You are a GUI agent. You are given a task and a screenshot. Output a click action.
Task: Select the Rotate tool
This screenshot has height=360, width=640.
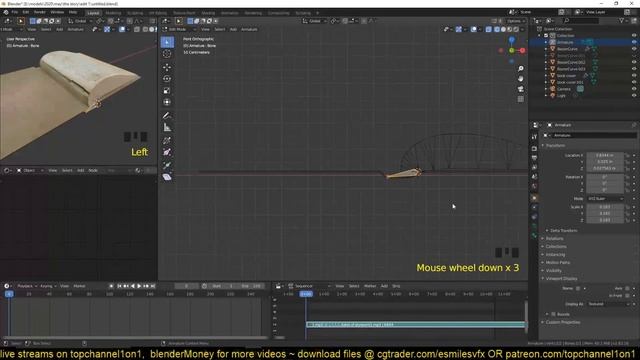[x=167, y=79]
